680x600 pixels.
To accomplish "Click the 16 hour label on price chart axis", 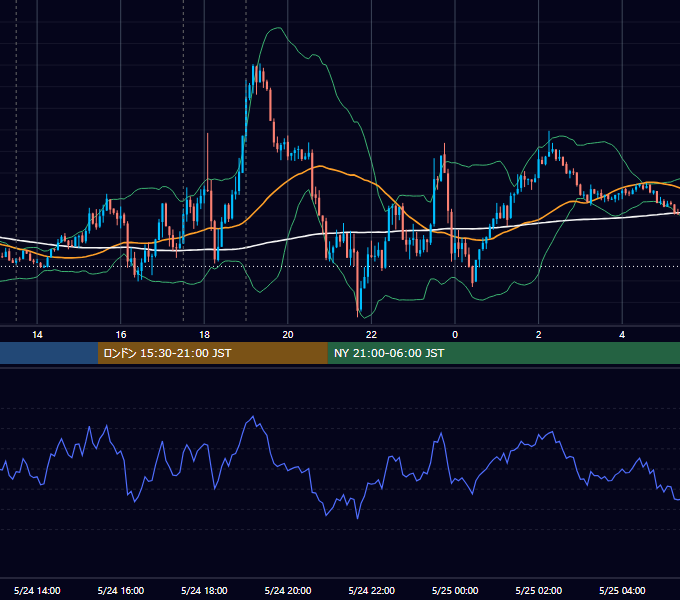I will 121,335.
